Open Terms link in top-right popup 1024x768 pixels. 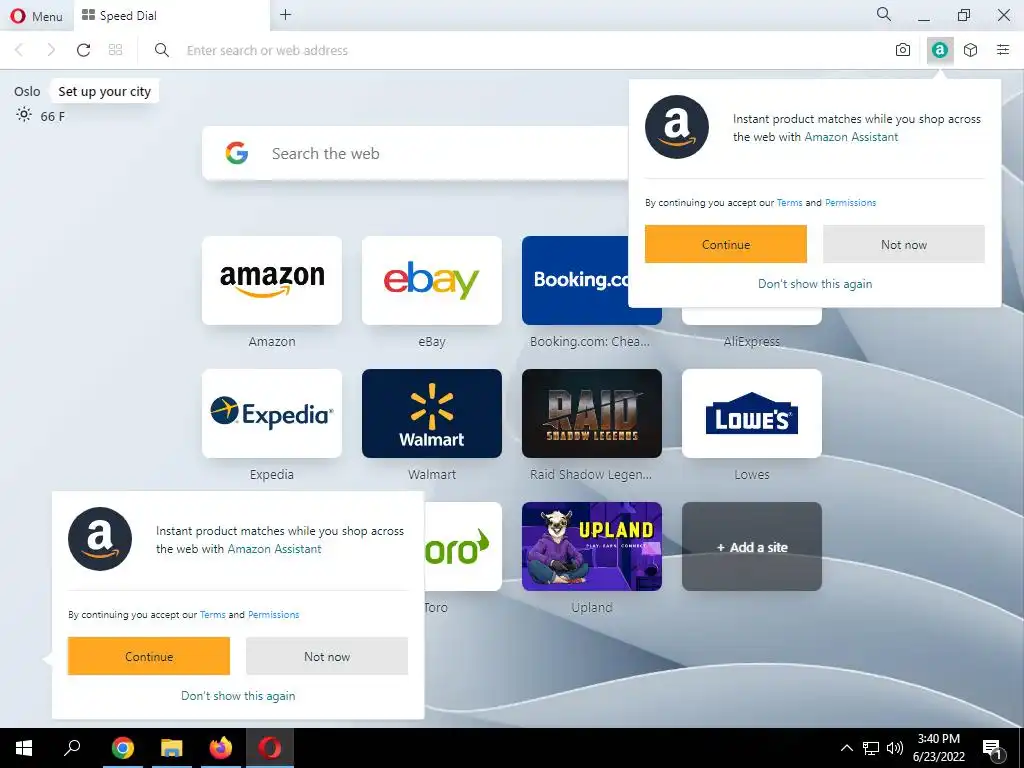click(x=790, y=202)
